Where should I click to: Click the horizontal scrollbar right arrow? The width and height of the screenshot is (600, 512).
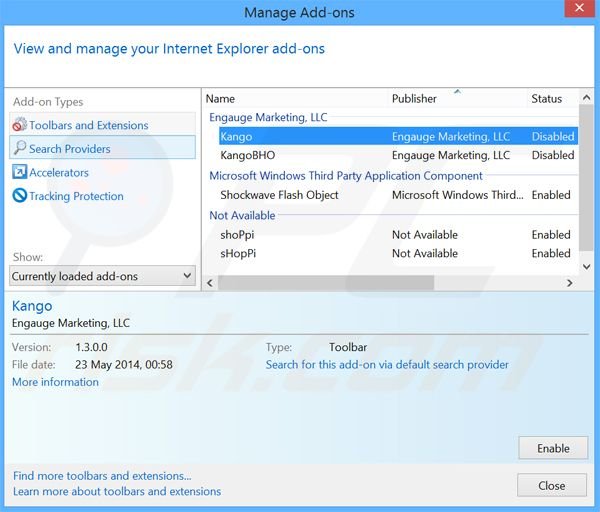(570, 283)
